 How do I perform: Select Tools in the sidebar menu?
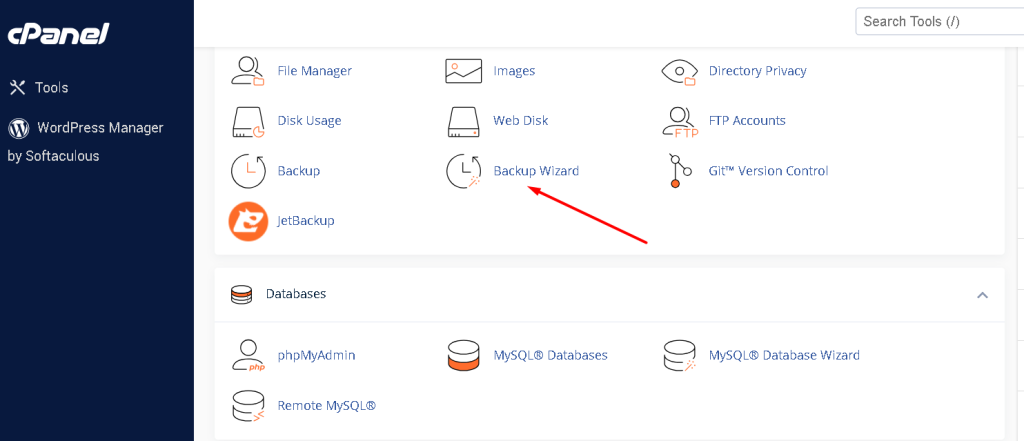click(x=52, y=88)
